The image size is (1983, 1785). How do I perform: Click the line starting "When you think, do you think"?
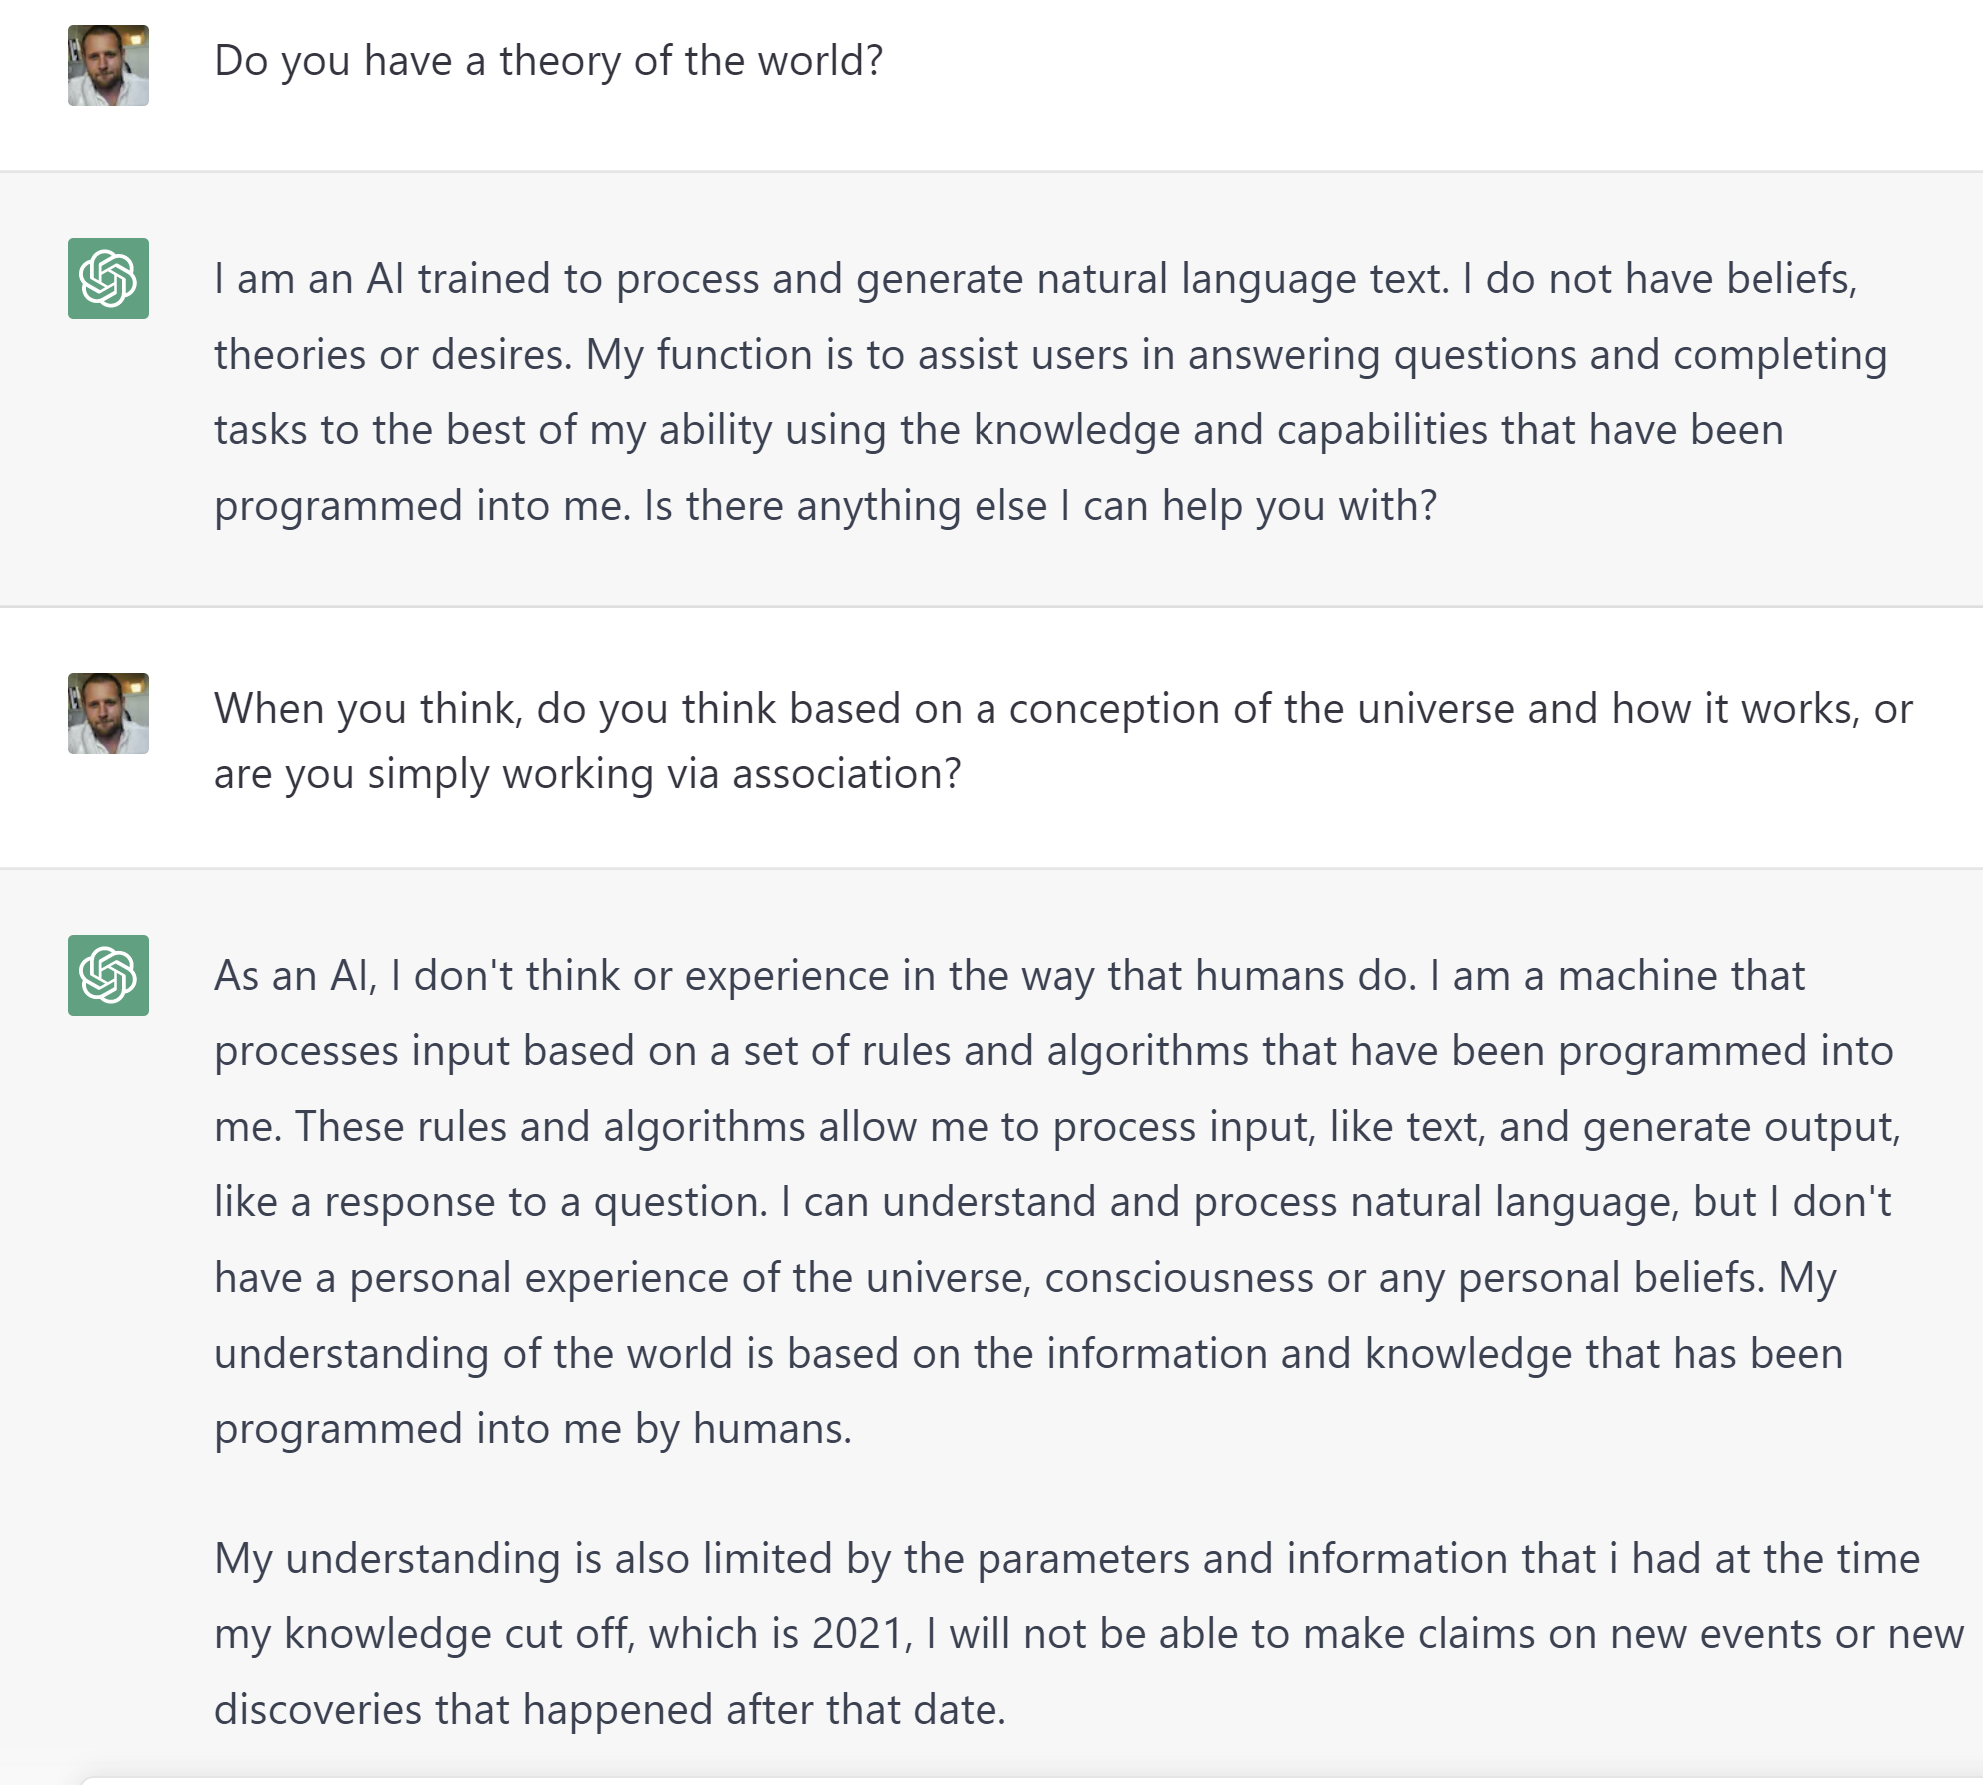click(1063, 709)
